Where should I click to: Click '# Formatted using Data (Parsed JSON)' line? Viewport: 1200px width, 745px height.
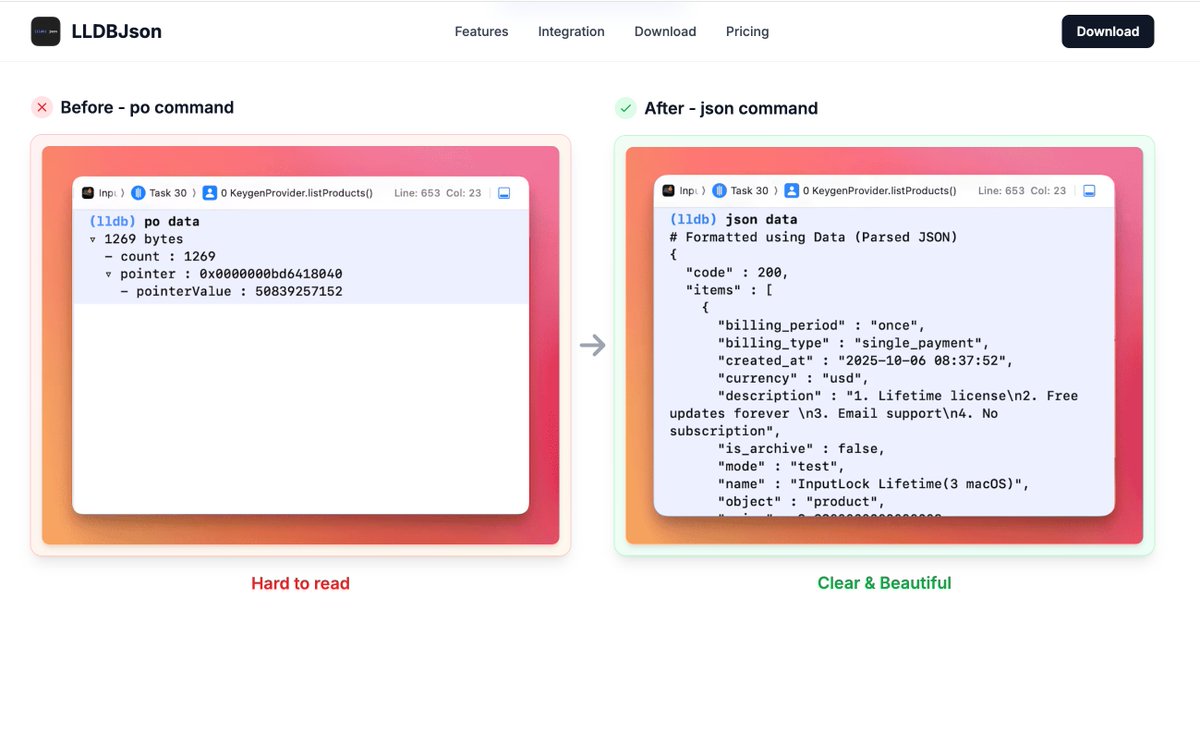813,237
